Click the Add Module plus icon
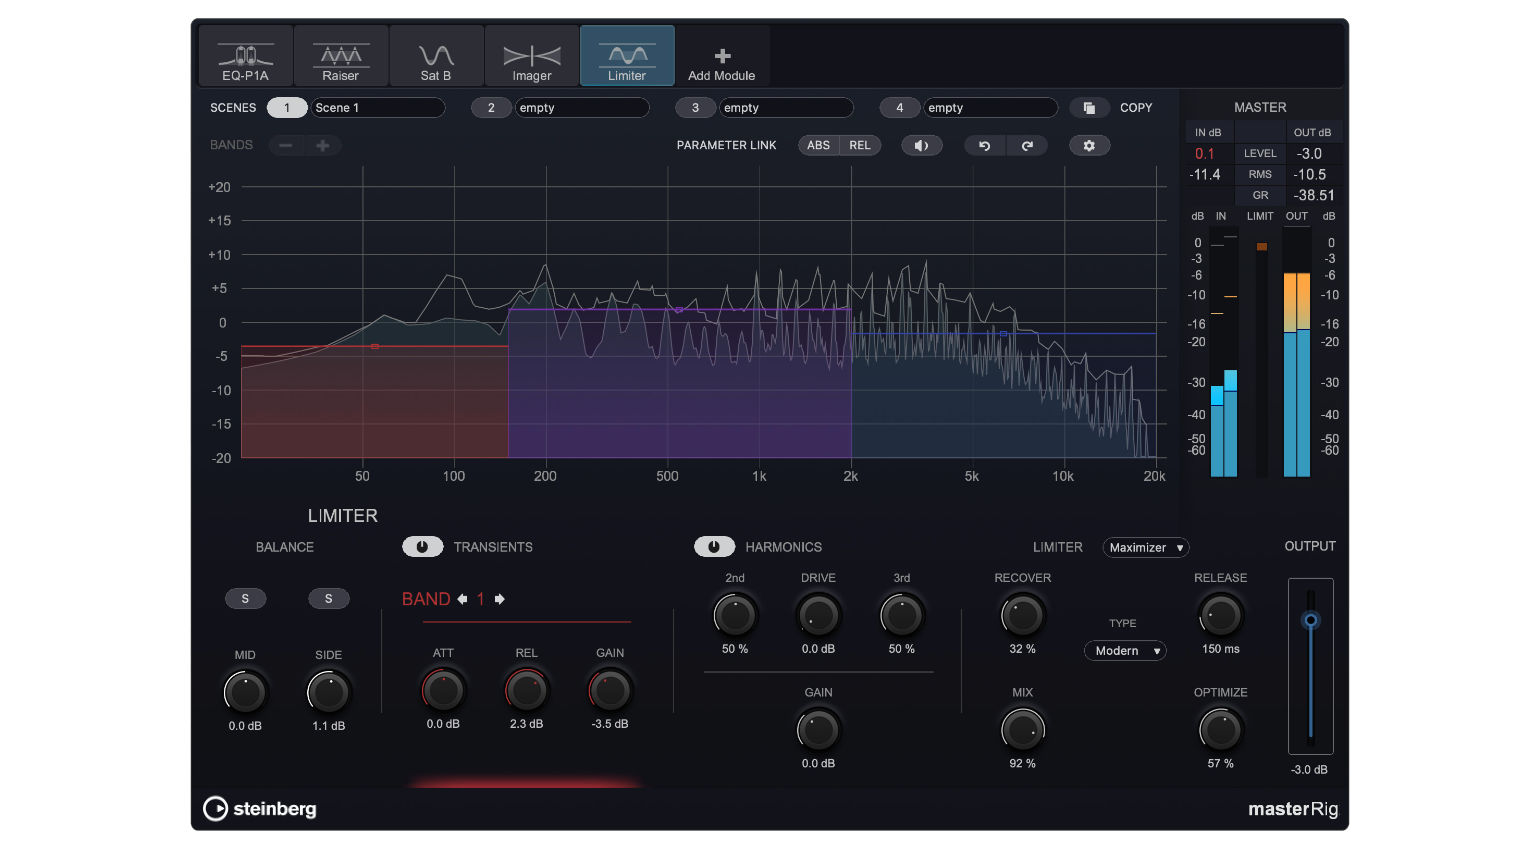The width and height of the screenshot is (1540, 850). (x=722, y=57)
